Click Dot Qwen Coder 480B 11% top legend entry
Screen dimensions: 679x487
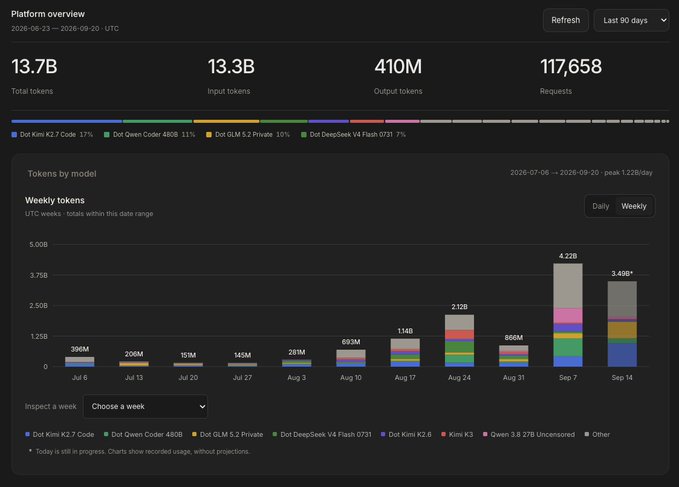pos(149,135)
